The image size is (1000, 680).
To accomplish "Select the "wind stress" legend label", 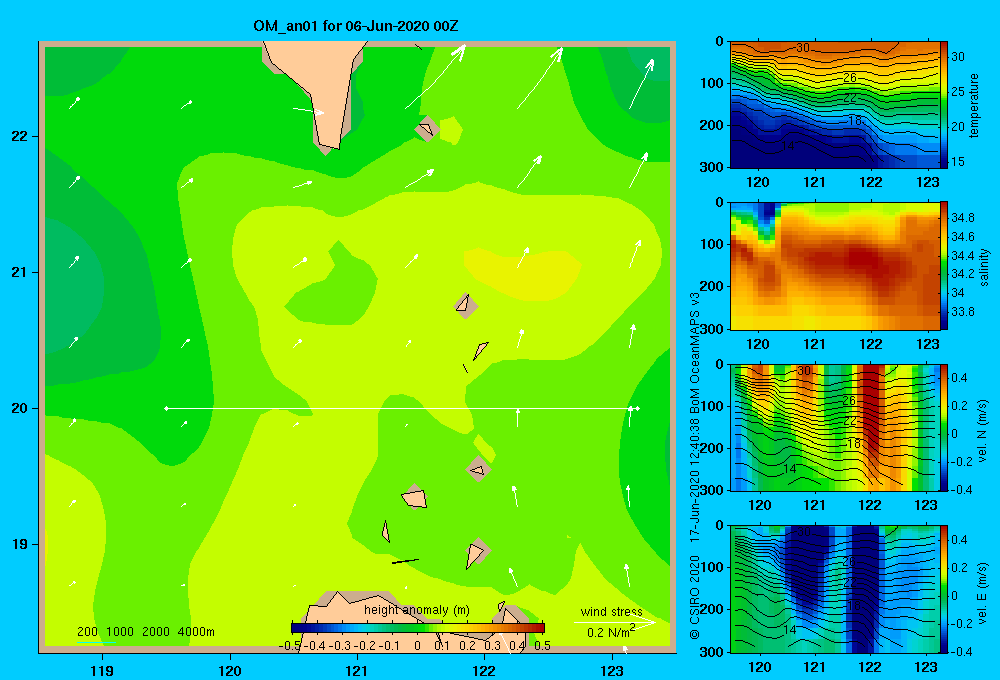I will tap(611, 611).
